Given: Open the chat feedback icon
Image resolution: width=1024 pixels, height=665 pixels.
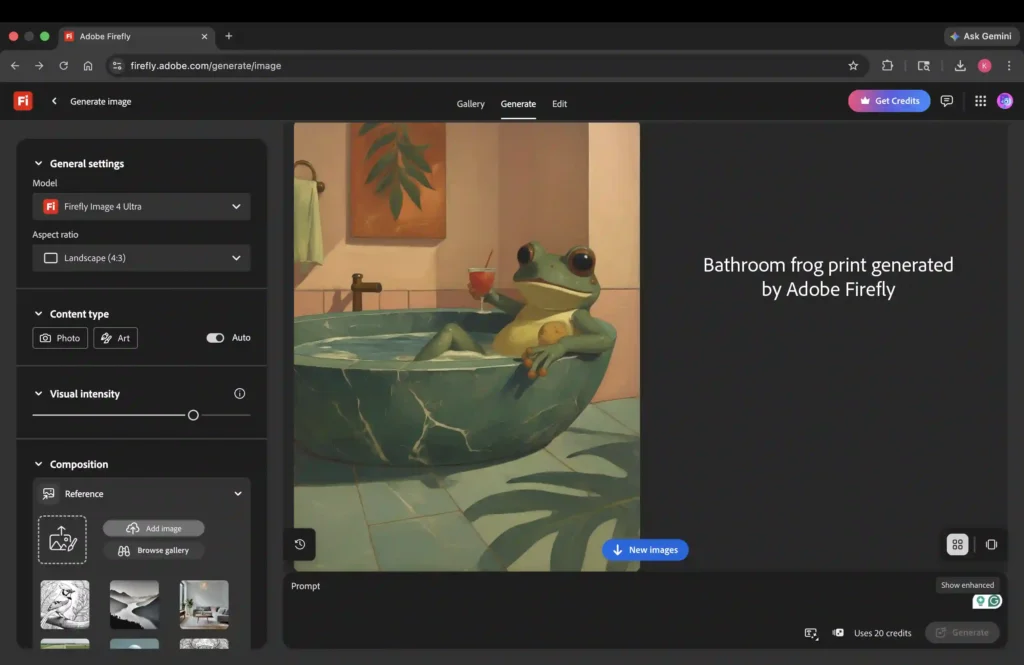Looking at the screenshot, I should coord(946,101).
